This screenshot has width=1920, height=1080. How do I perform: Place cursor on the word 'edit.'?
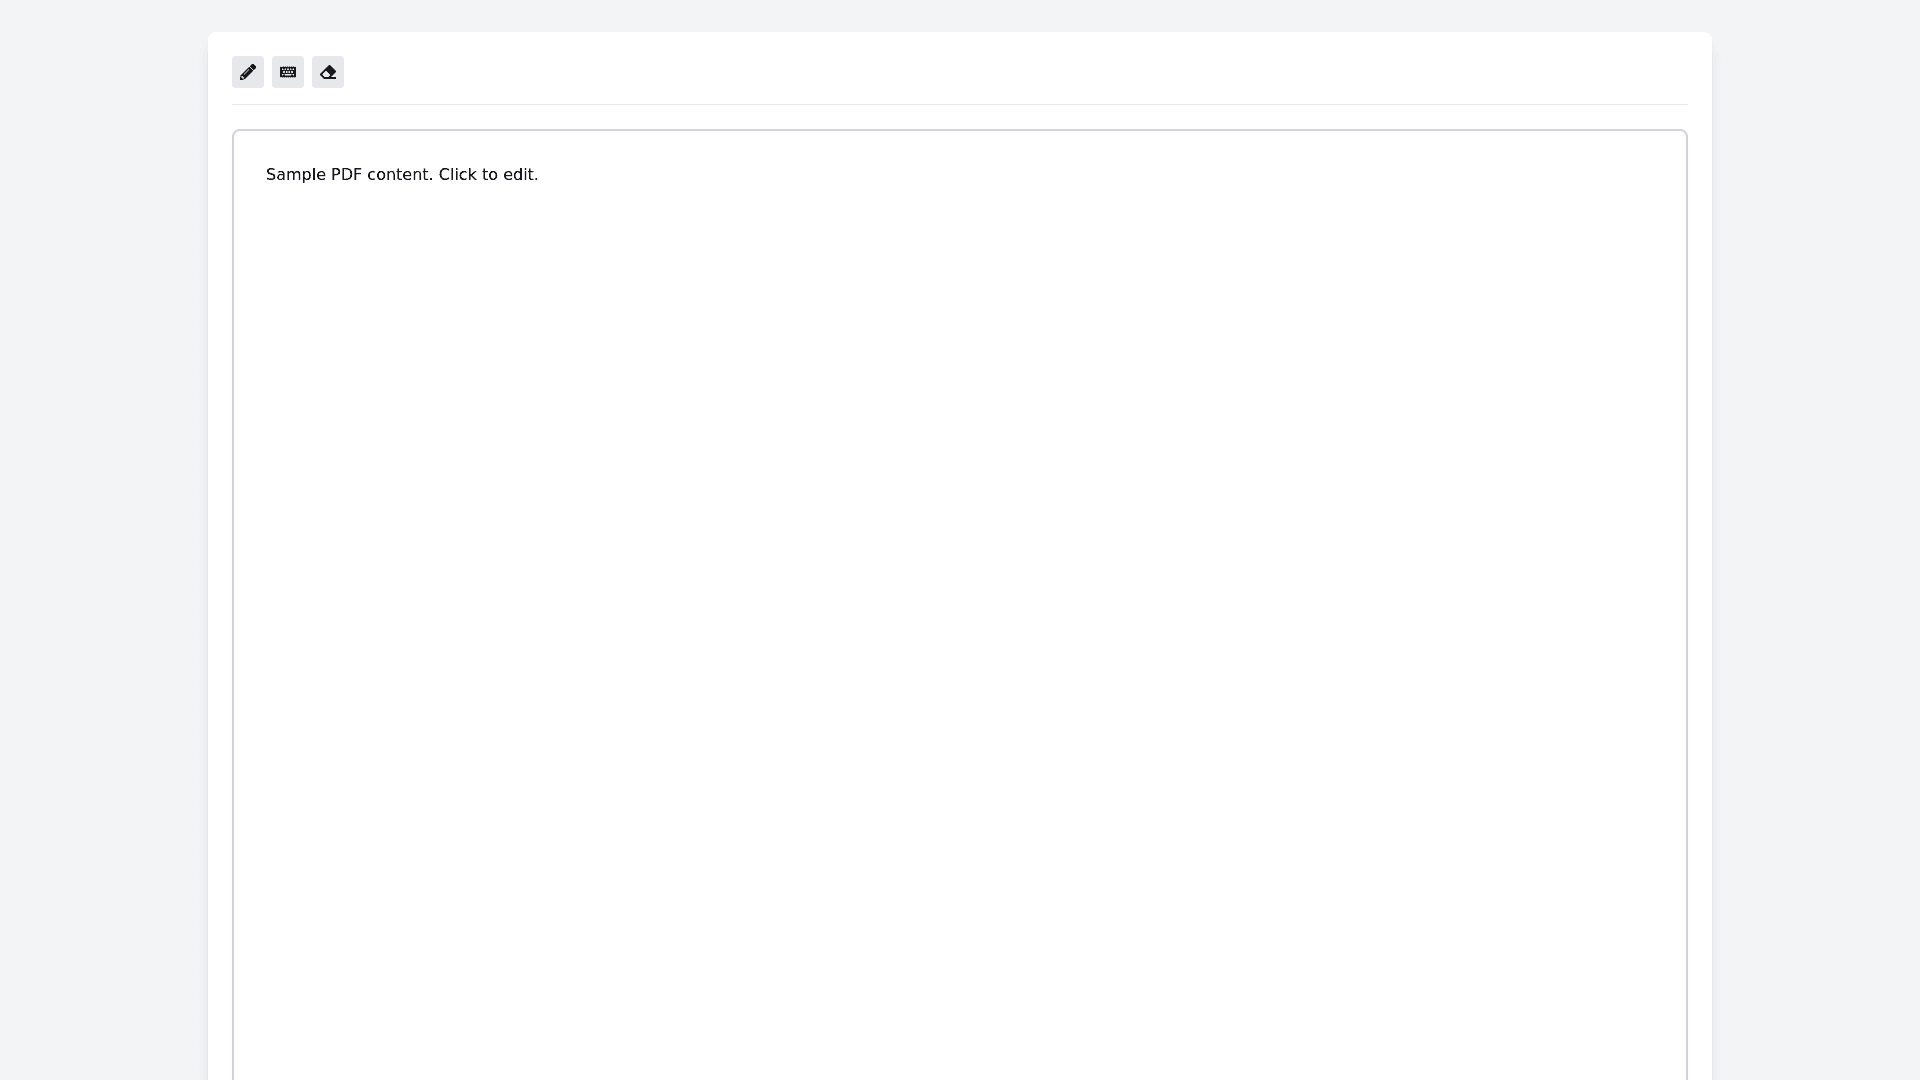pyautogui.click(x=520, y=175)
